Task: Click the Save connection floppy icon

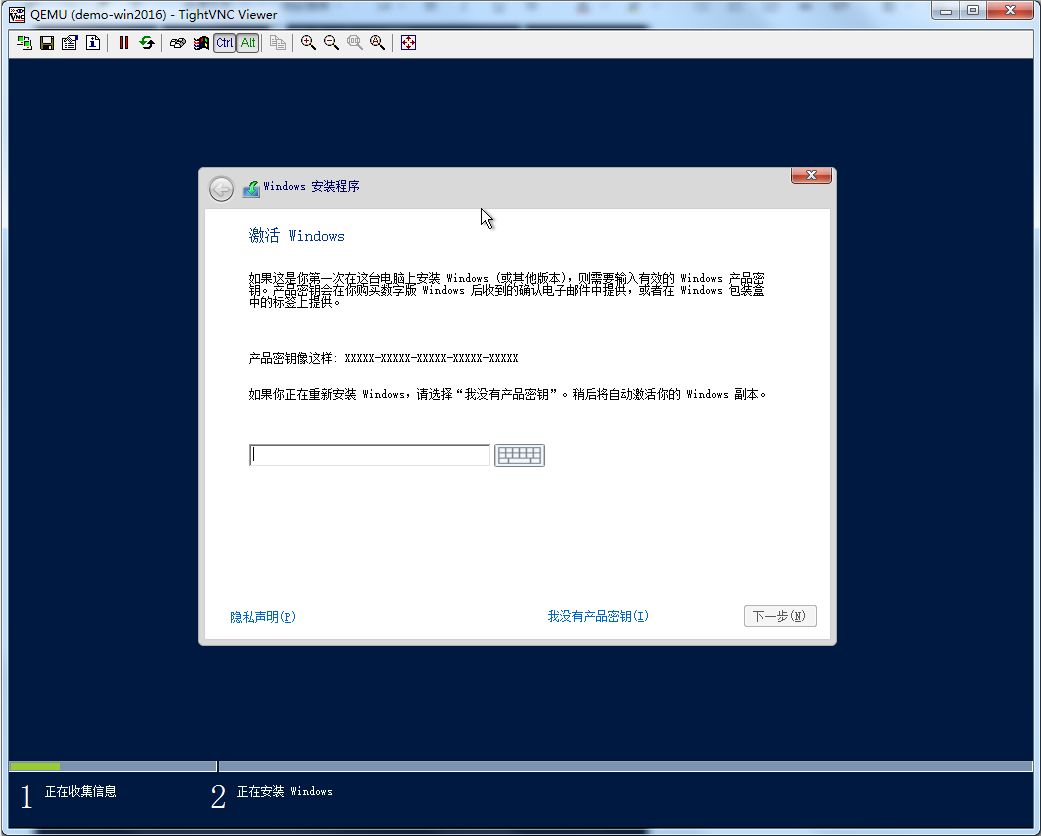Action: (x=47, y=43)
